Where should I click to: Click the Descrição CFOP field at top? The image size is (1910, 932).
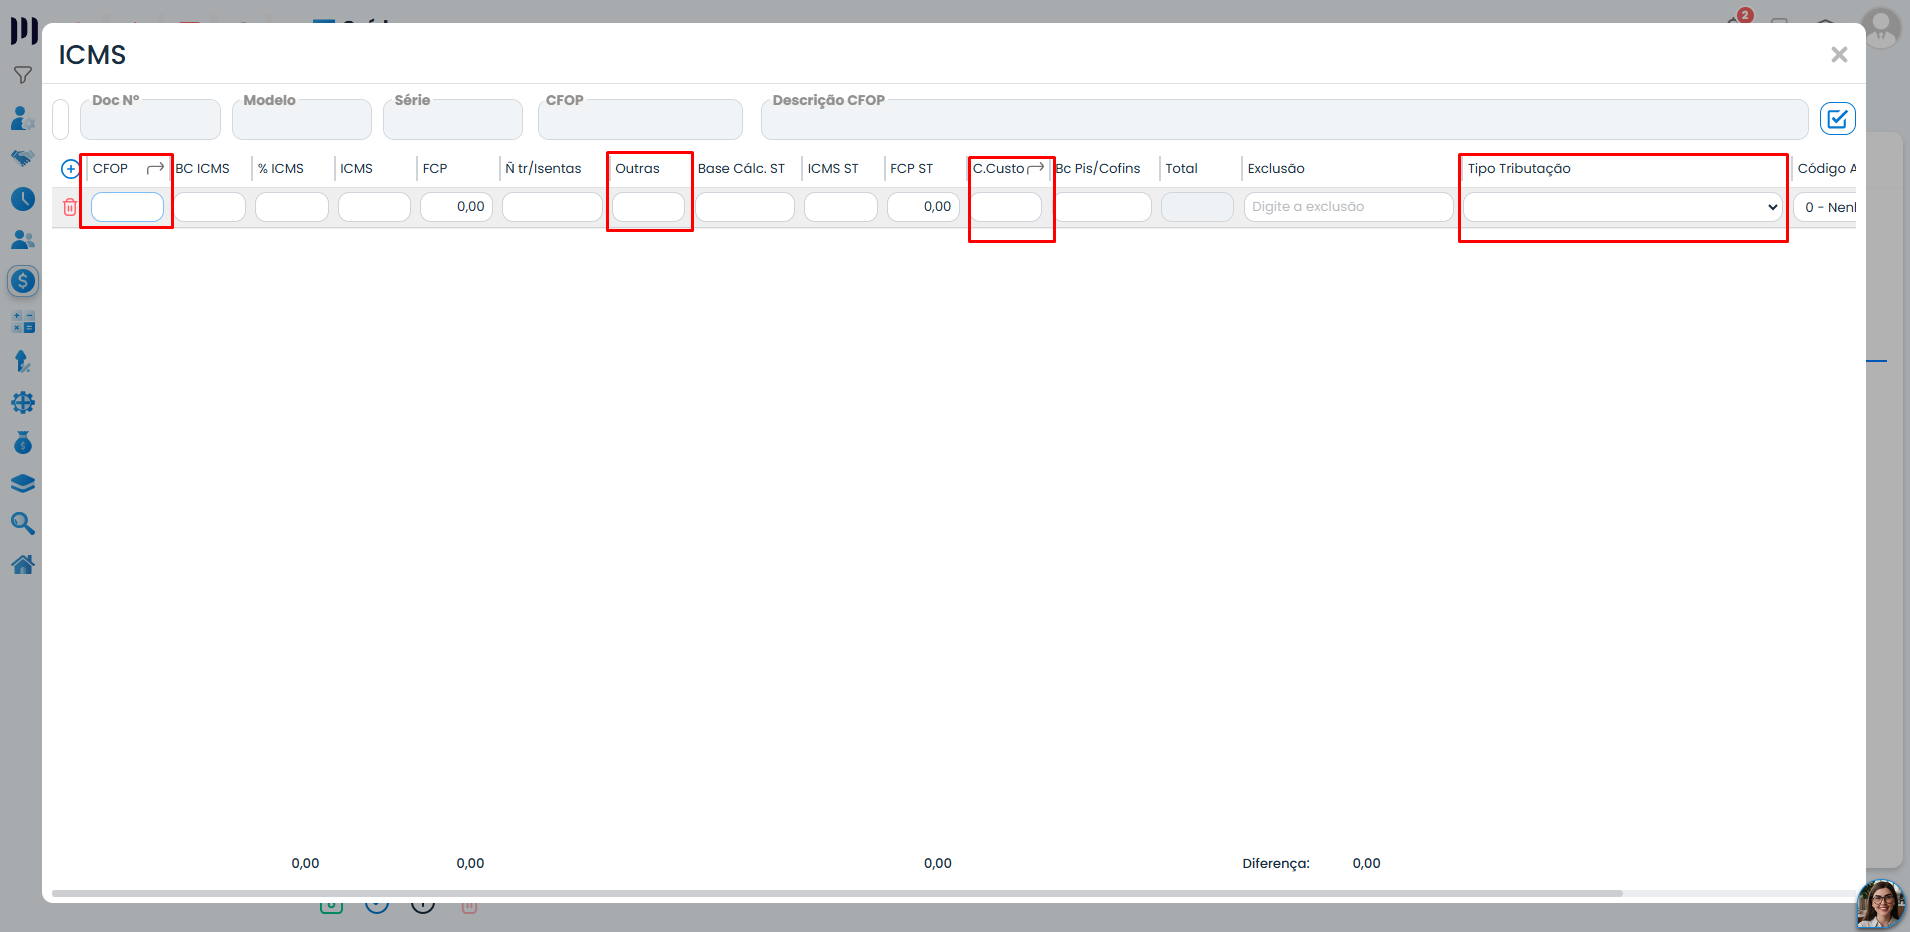pyautogui.click(x=1284, y=119)
